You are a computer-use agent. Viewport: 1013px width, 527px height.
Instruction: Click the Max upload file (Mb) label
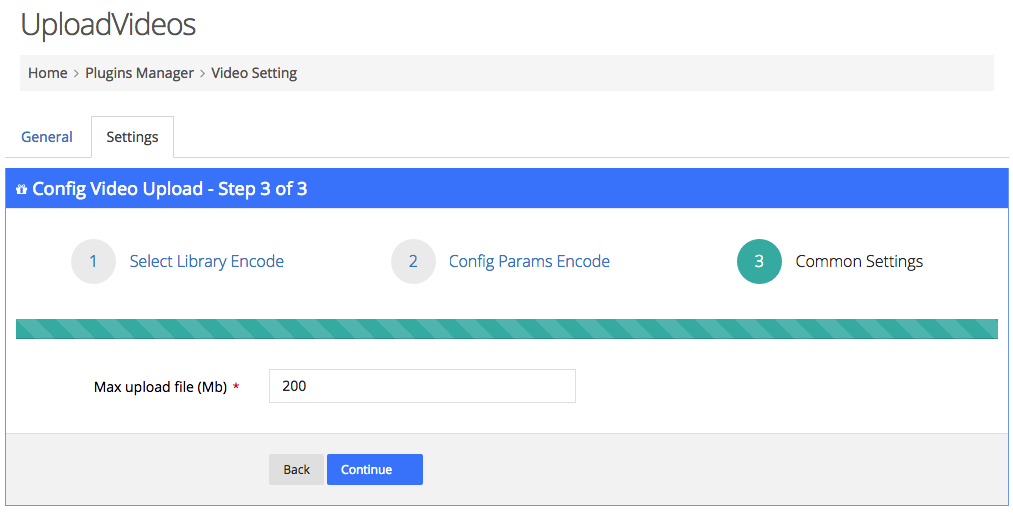(x=160, y=387)
